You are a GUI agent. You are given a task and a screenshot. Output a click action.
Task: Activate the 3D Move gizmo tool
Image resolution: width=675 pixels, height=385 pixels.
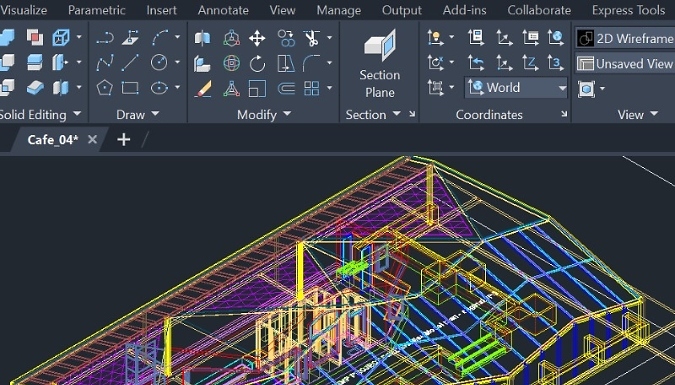coord(232,38)
